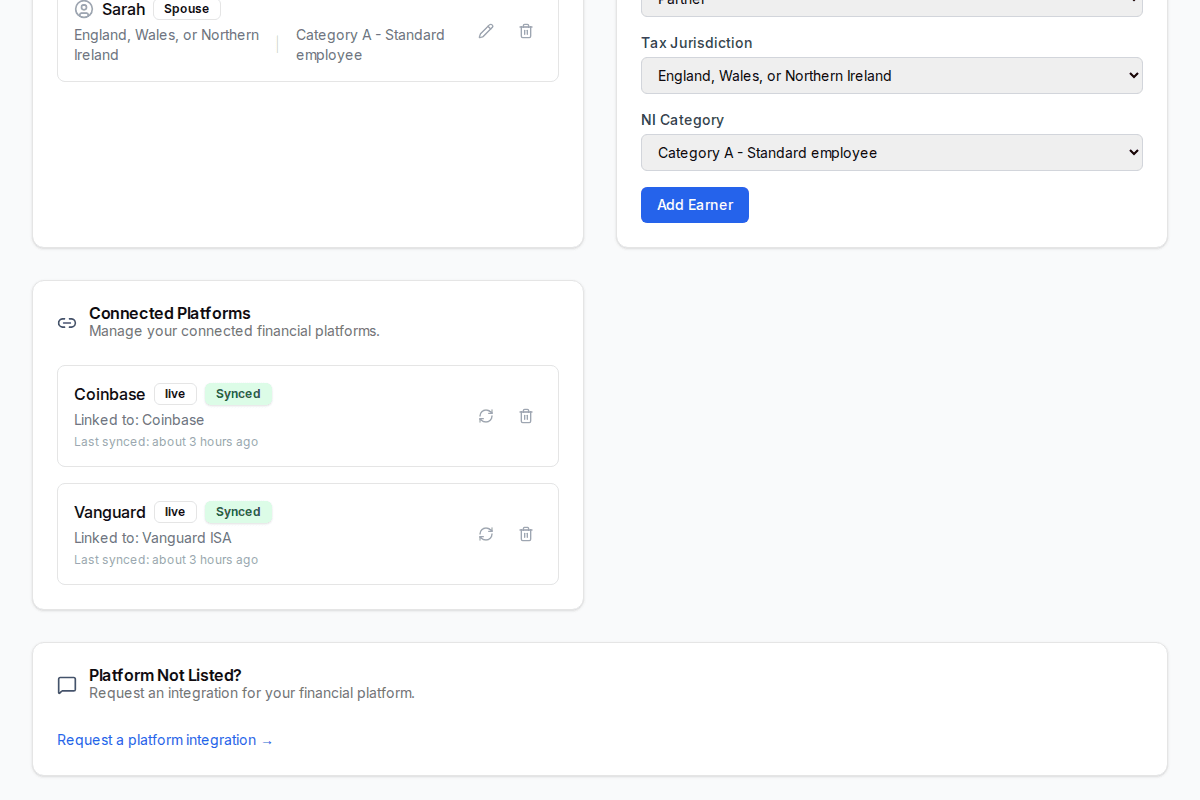Open the NI Category dropdown
Image resolution: width=1200 pixels, height=800 pixels.
click(x=891, y=152)
